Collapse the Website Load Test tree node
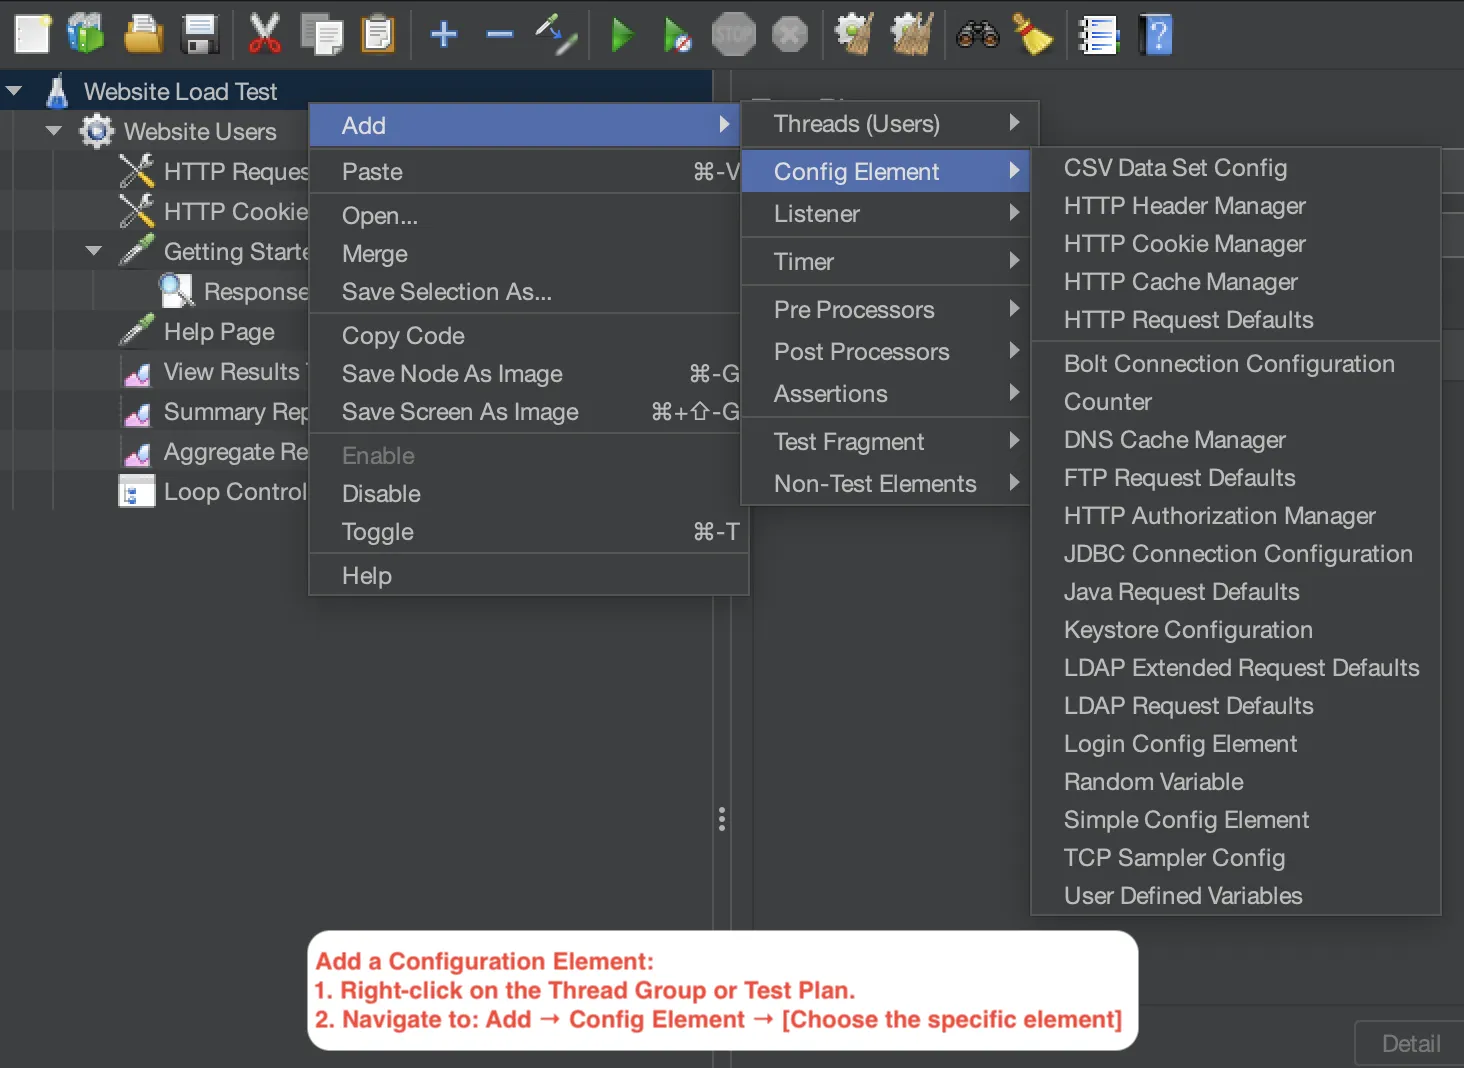Image resolution: width=1464 pixels, height=1068 pixels. [14, 91]
